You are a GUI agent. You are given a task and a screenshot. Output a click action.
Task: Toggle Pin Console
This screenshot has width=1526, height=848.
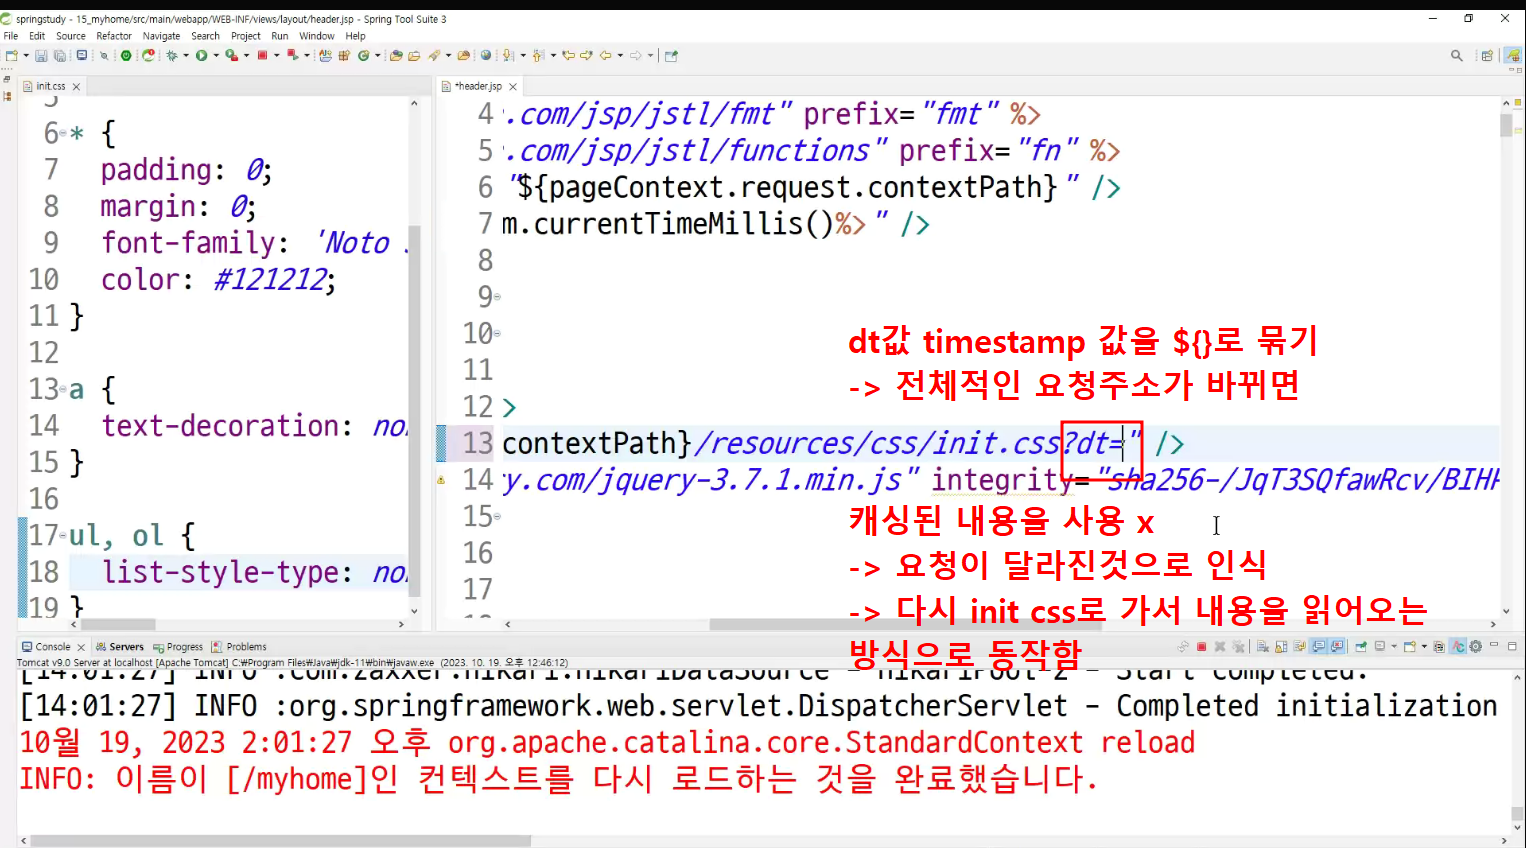(1361, 647)
